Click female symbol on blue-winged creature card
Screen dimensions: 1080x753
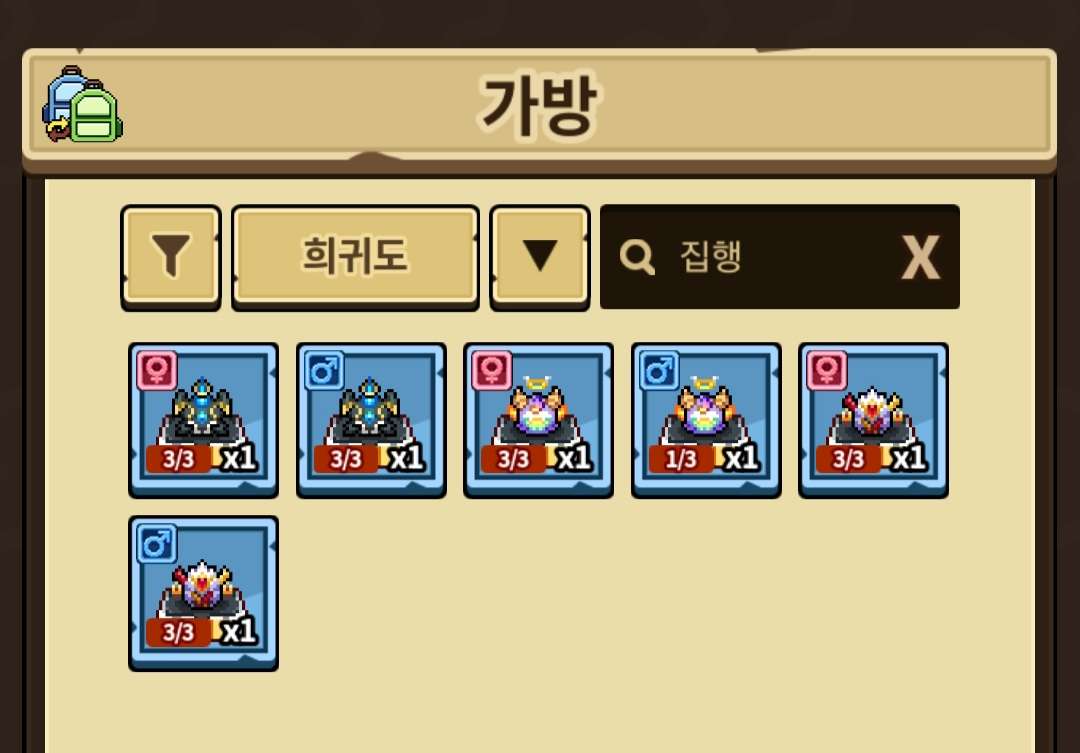tap(157, 371)
